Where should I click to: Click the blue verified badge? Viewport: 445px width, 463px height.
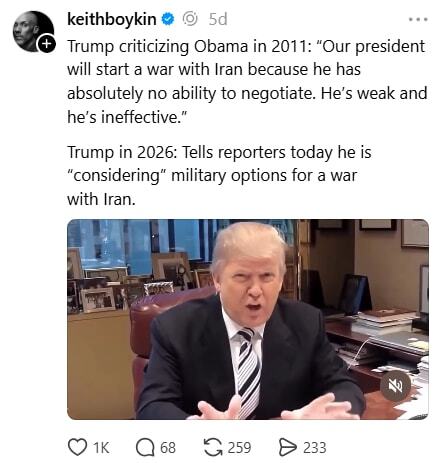pos(168,19)
